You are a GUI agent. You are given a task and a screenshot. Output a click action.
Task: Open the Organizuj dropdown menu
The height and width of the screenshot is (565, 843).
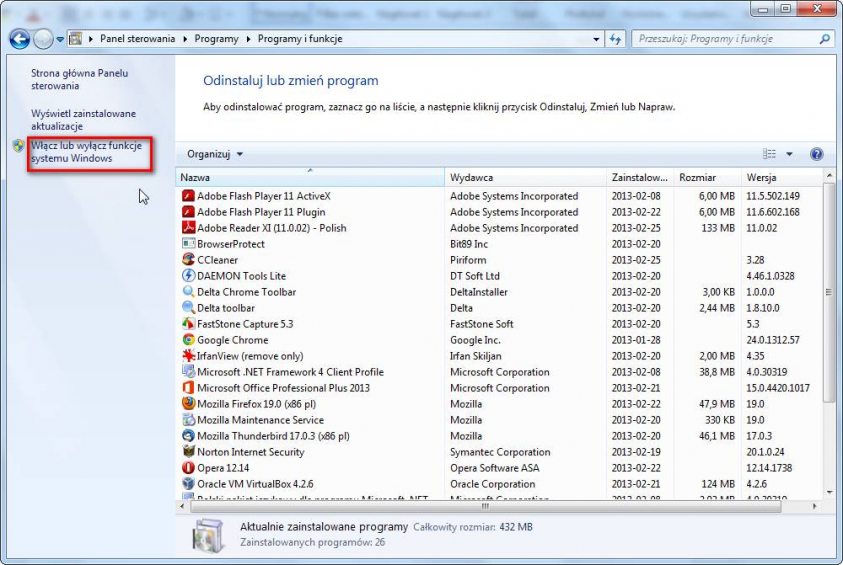pos(215,154)
